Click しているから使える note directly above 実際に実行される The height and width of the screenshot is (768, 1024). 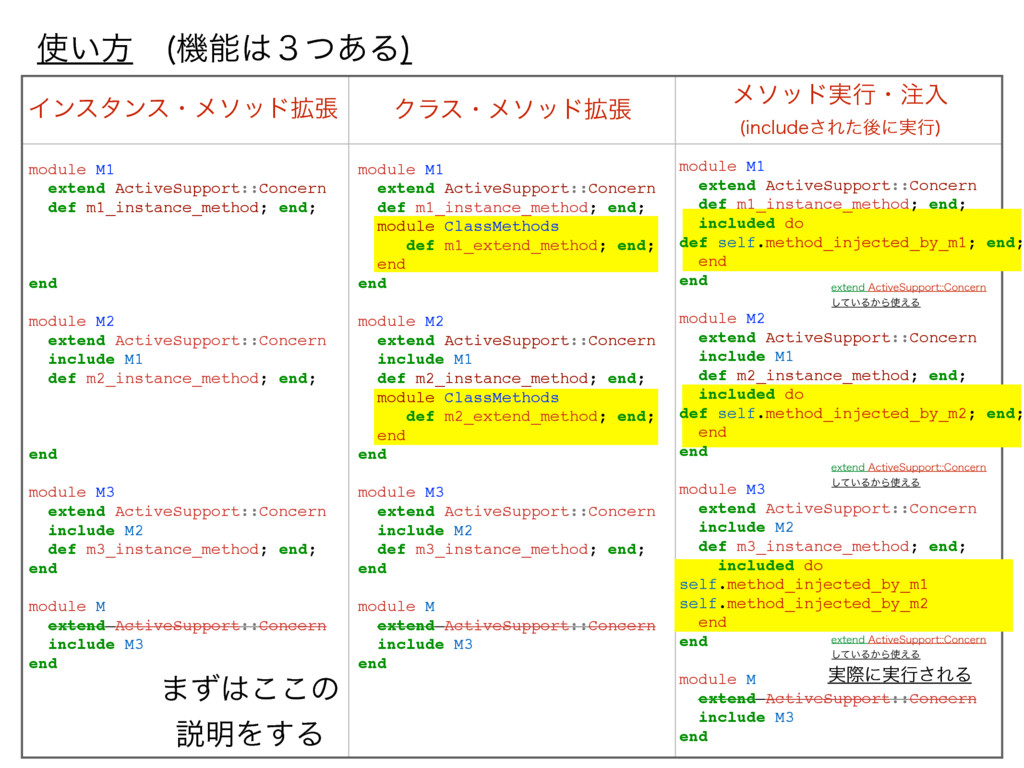pyautogui.click(x=876, y=654)
